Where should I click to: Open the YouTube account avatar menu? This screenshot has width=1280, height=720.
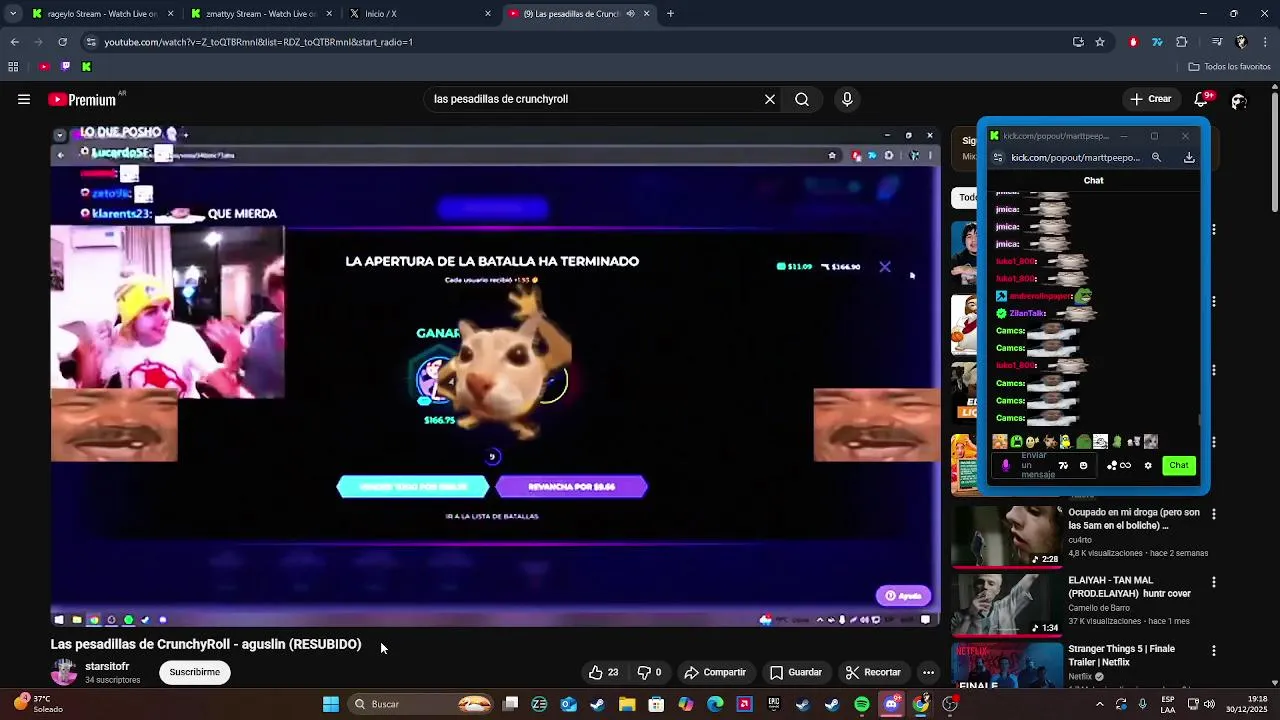[x=1239, y=100]
